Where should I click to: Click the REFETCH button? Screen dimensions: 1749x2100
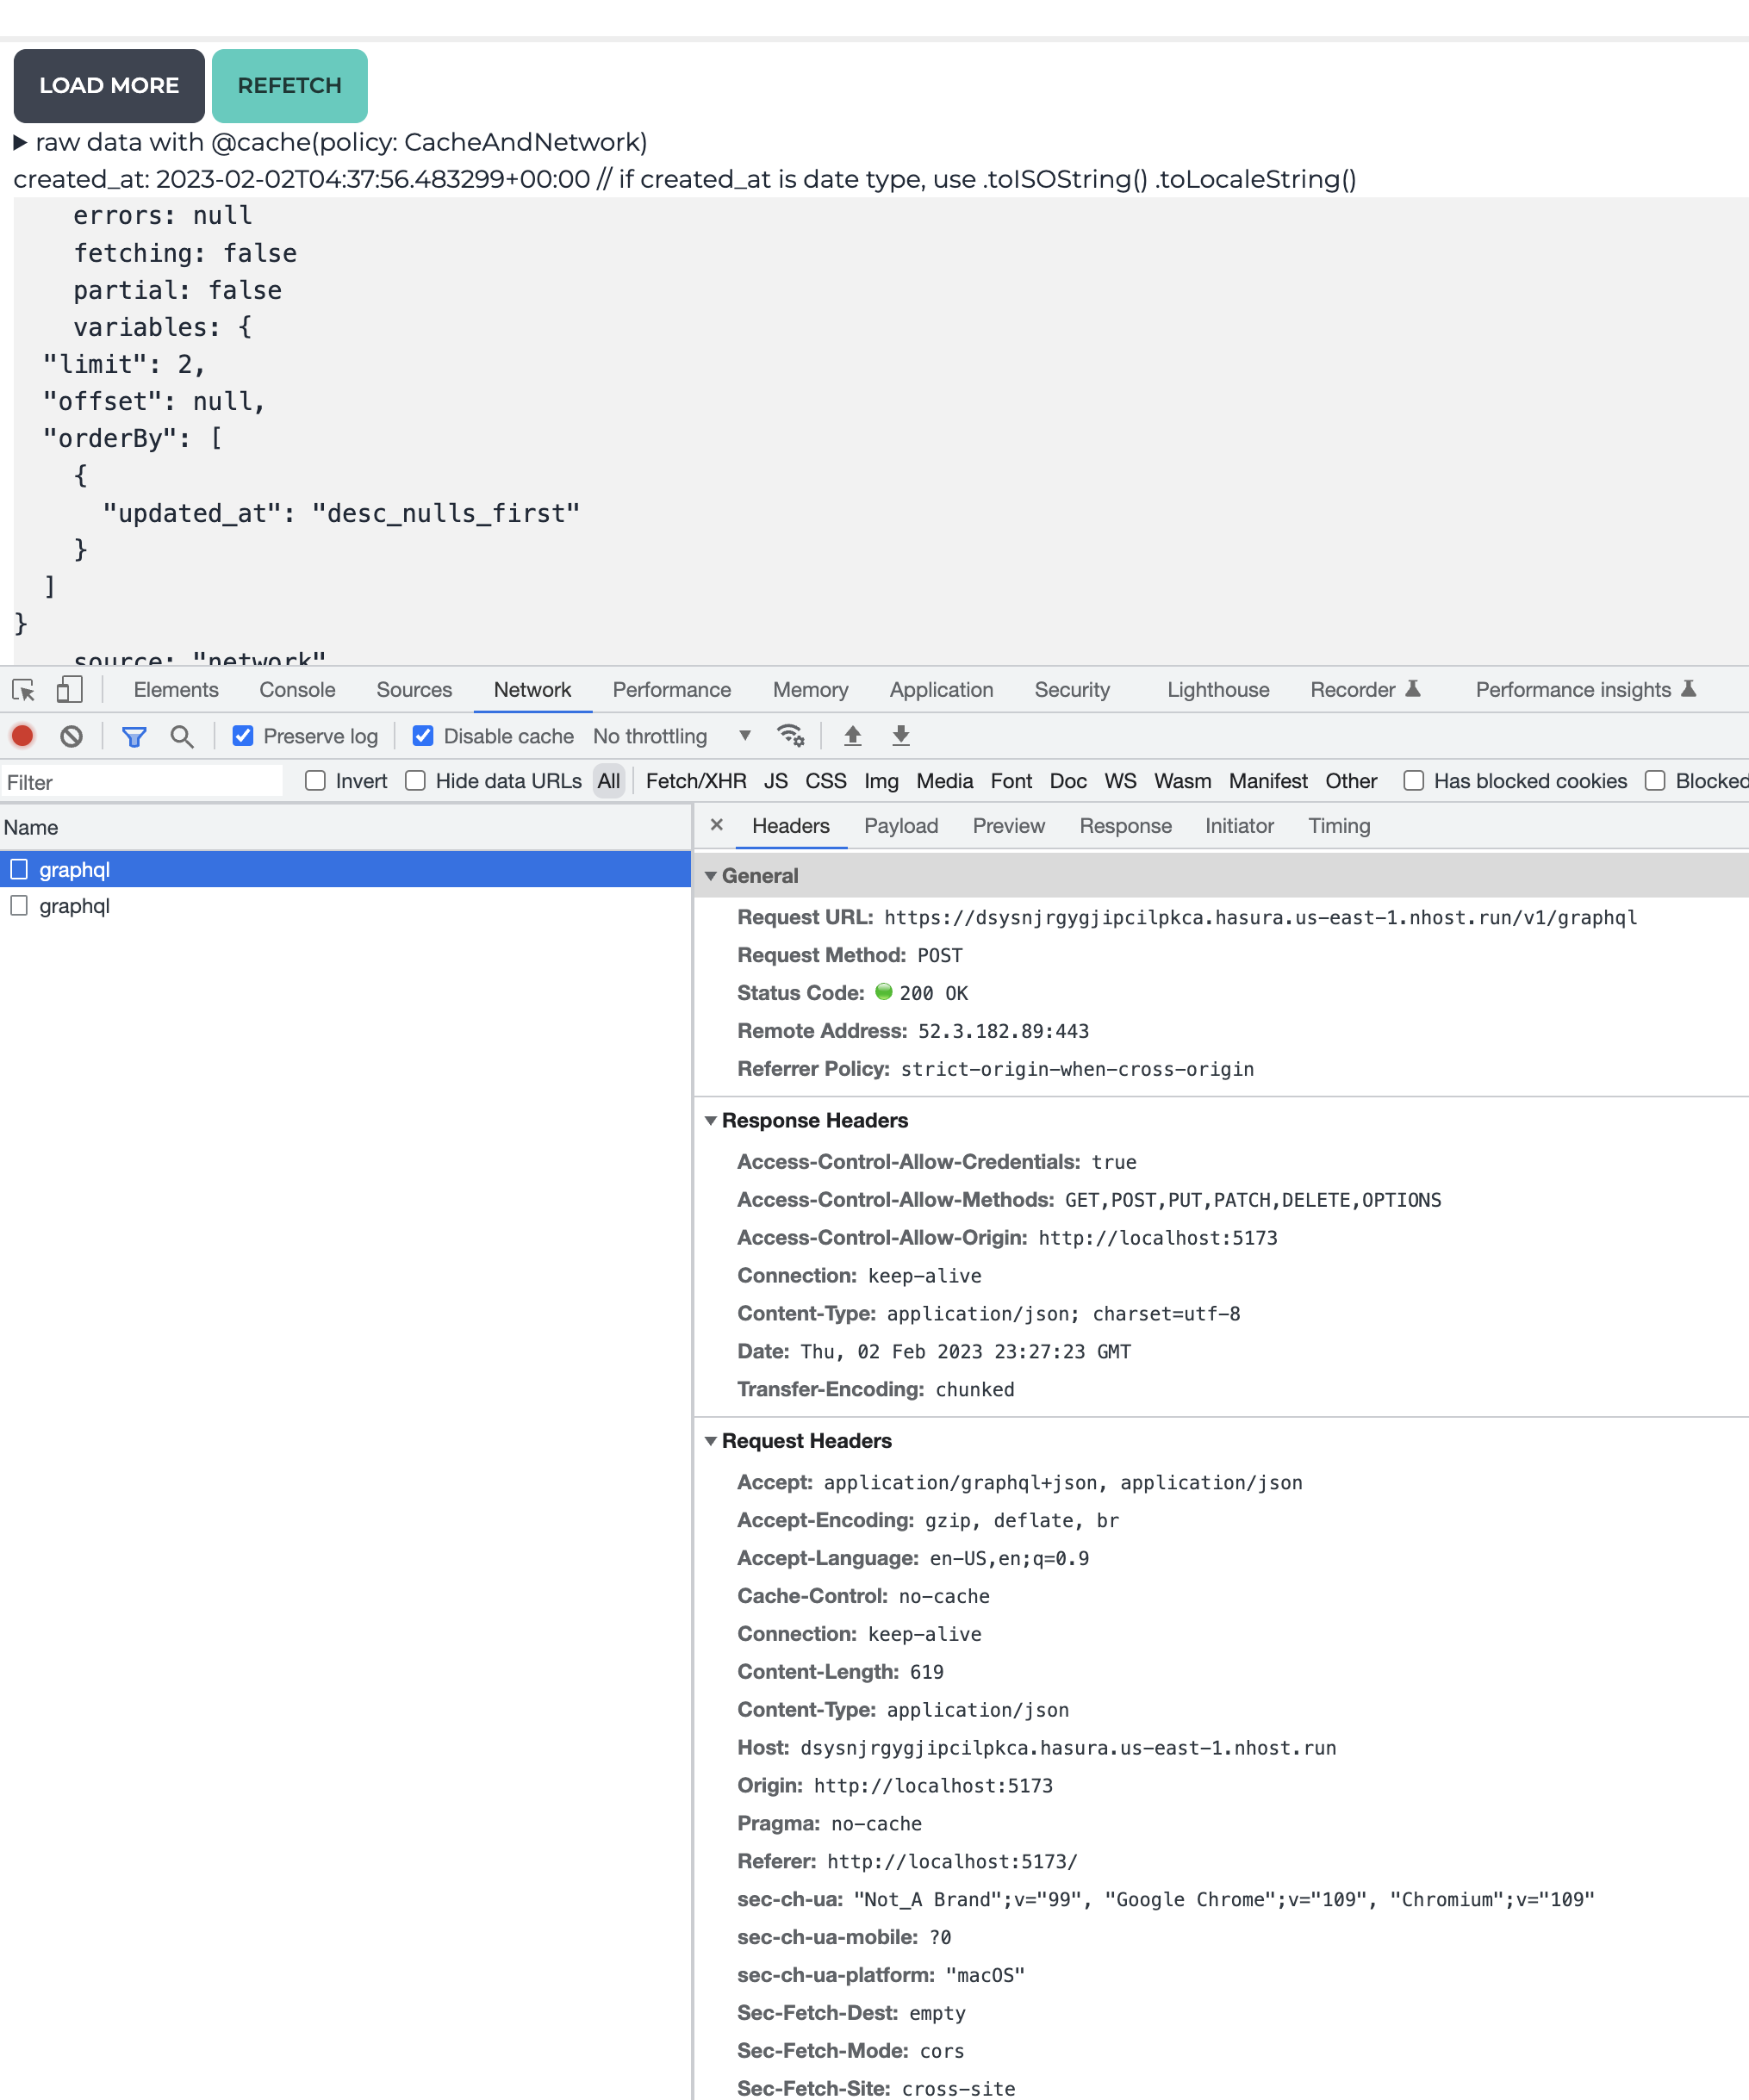pos(289,86)
